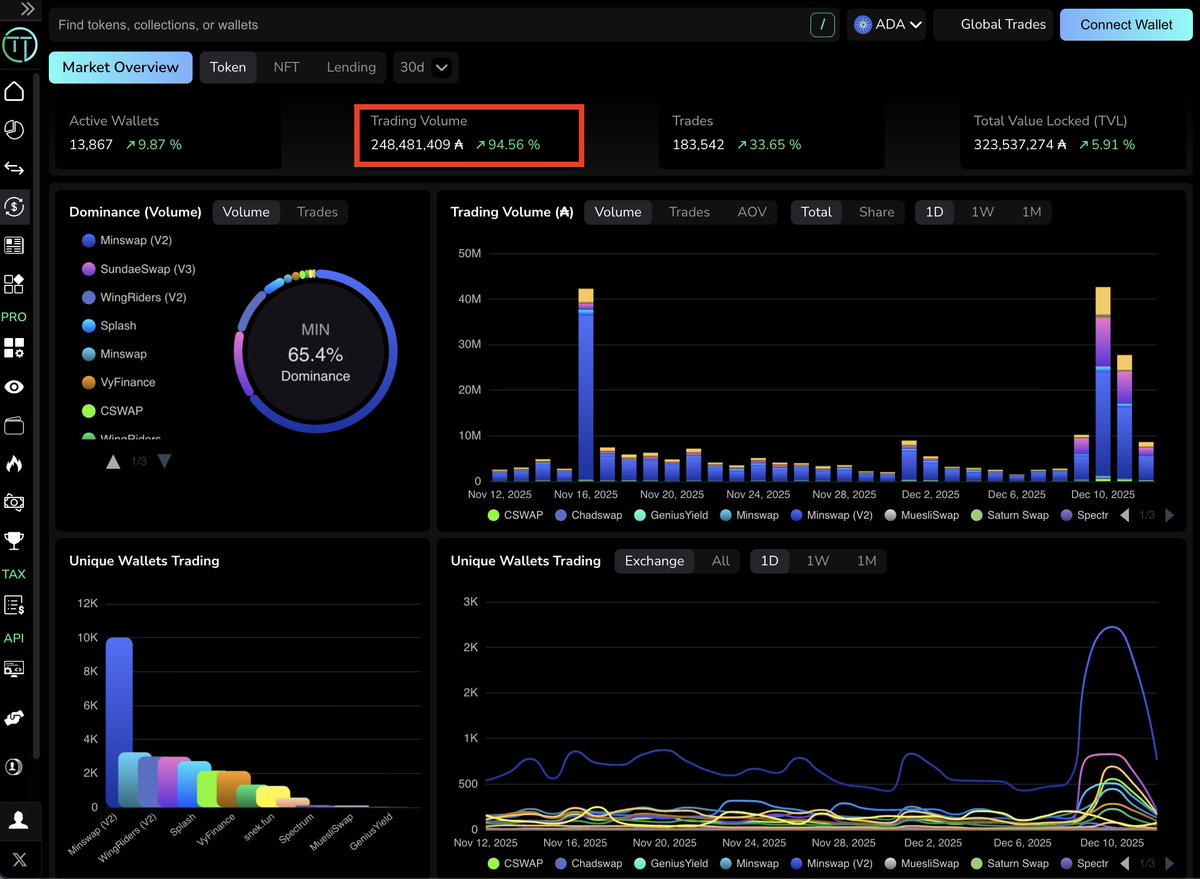1200x879 pixels.
Task: Open the dollar list icon in sidebar
Action: [14, 605]
